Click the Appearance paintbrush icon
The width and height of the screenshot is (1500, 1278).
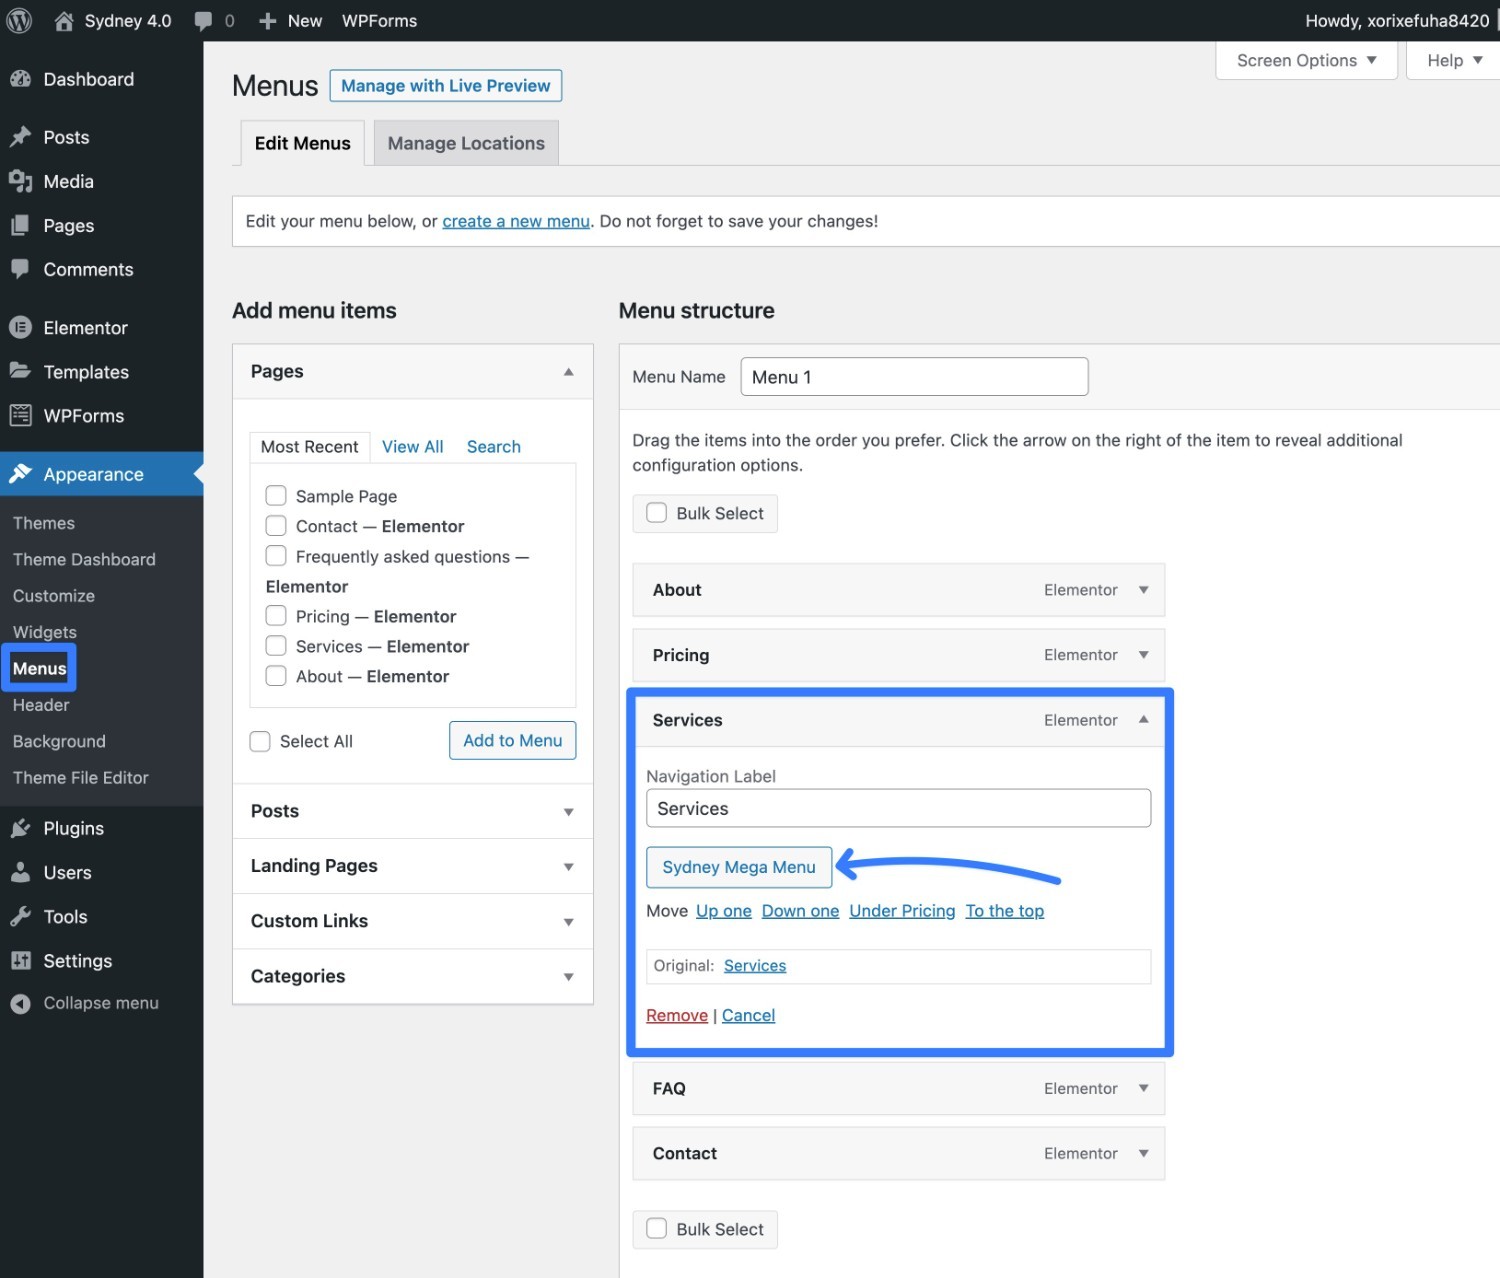[x=20, y=474]
